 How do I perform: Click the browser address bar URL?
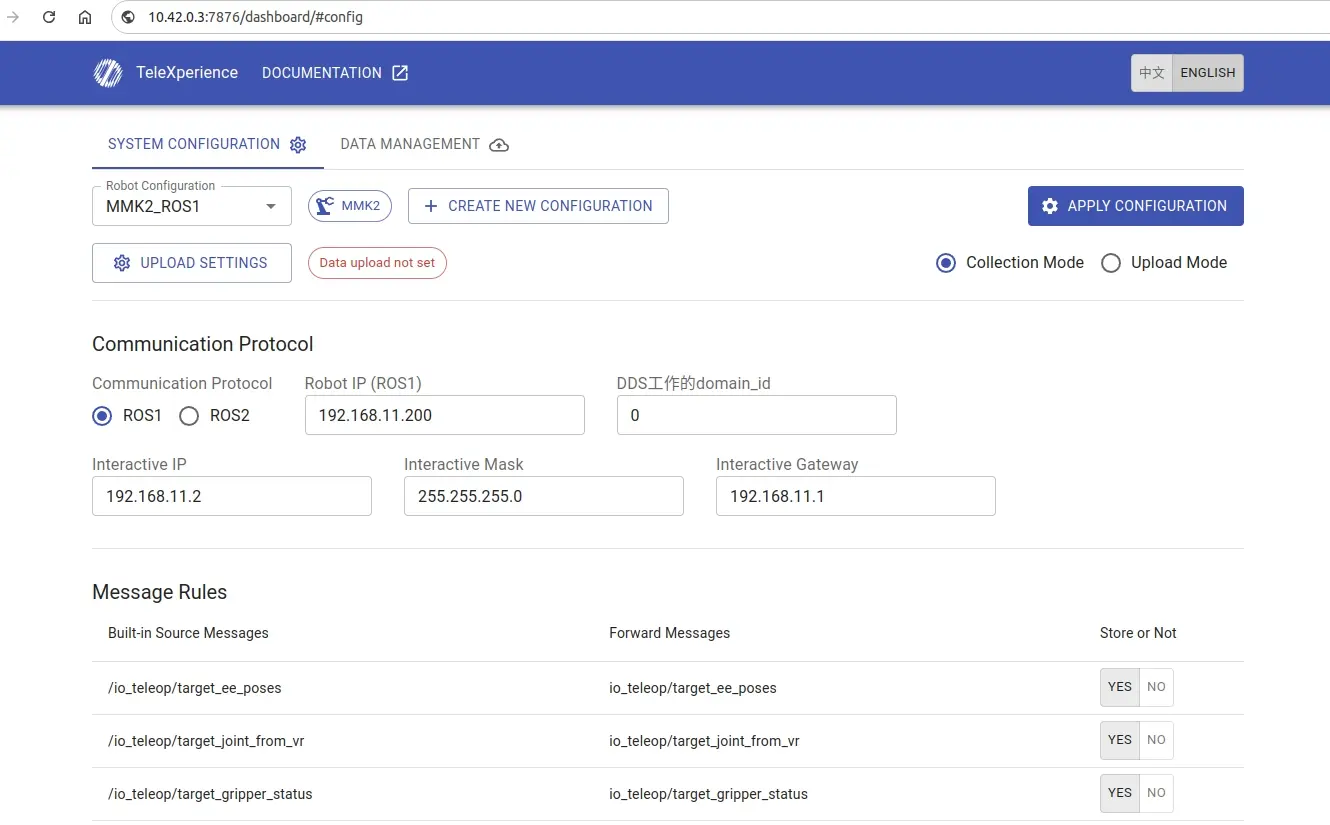(x=255, y=17)
